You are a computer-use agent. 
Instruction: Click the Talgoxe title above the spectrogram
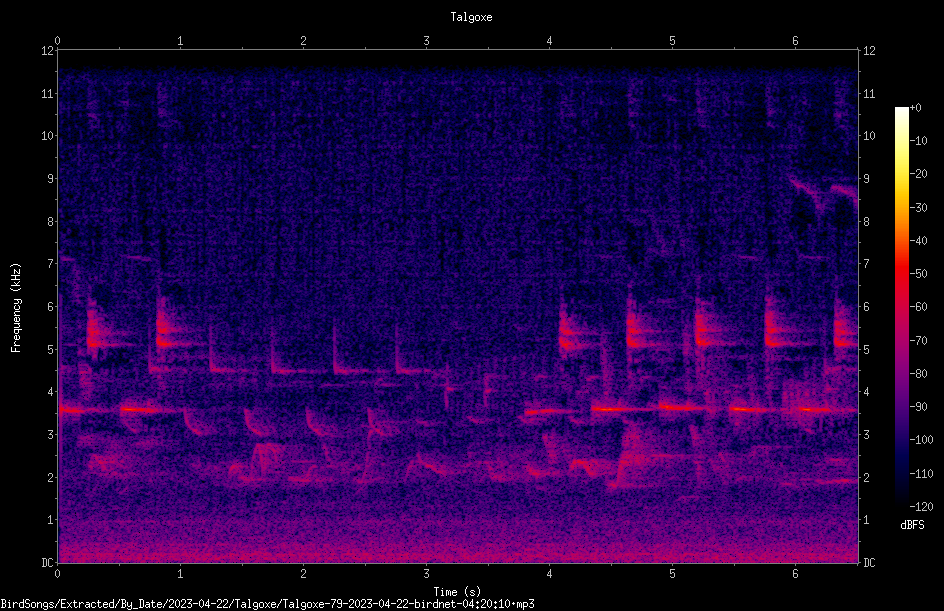[471, 17]
